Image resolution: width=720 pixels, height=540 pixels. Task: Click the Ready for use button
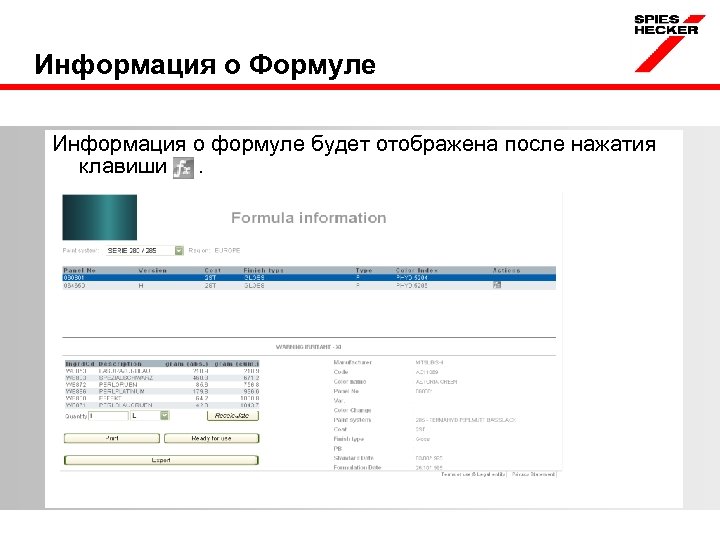pos(212,438)
